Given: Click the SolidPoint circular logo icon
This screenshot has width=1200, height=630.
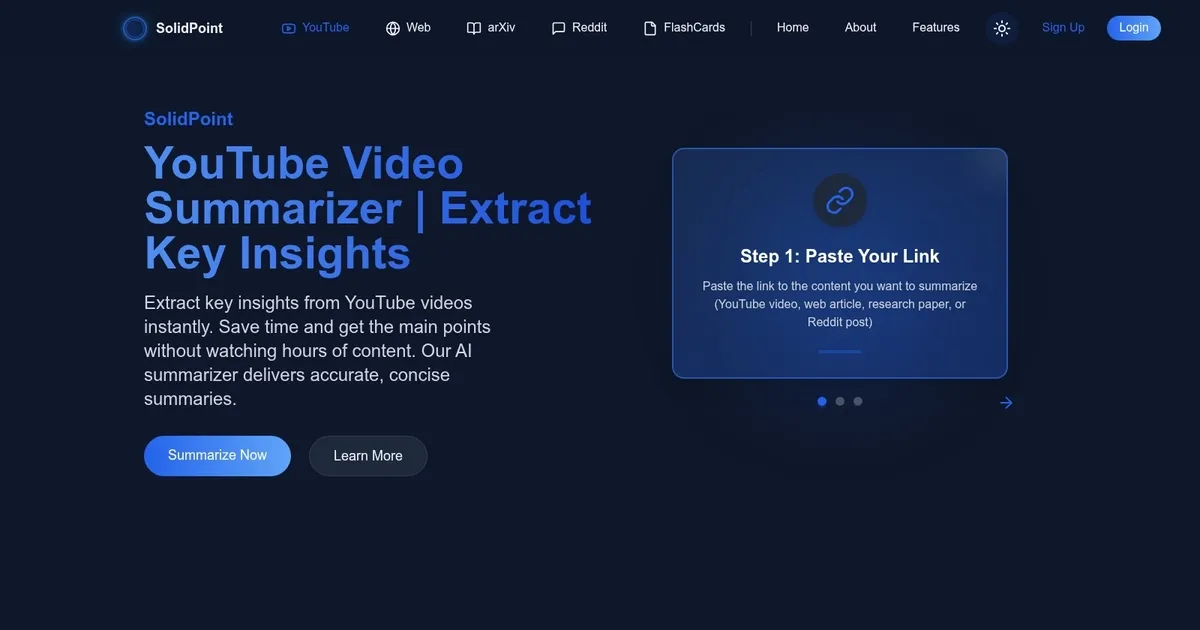Looking at the screenshot, I should (135, 28).
